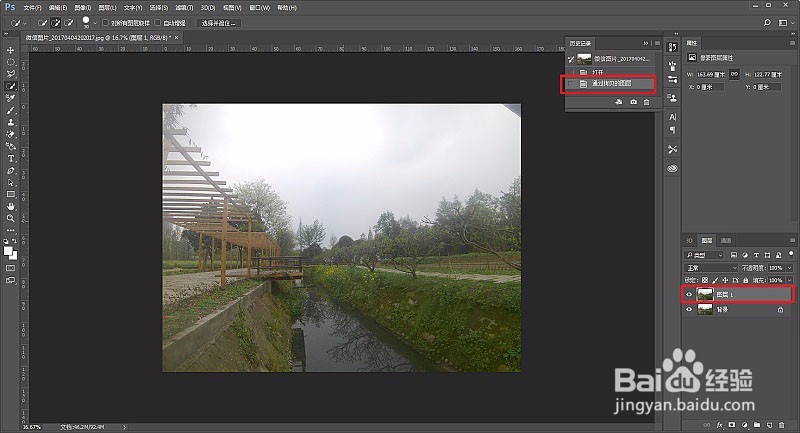Select the Brush tool

pos(10,110)
